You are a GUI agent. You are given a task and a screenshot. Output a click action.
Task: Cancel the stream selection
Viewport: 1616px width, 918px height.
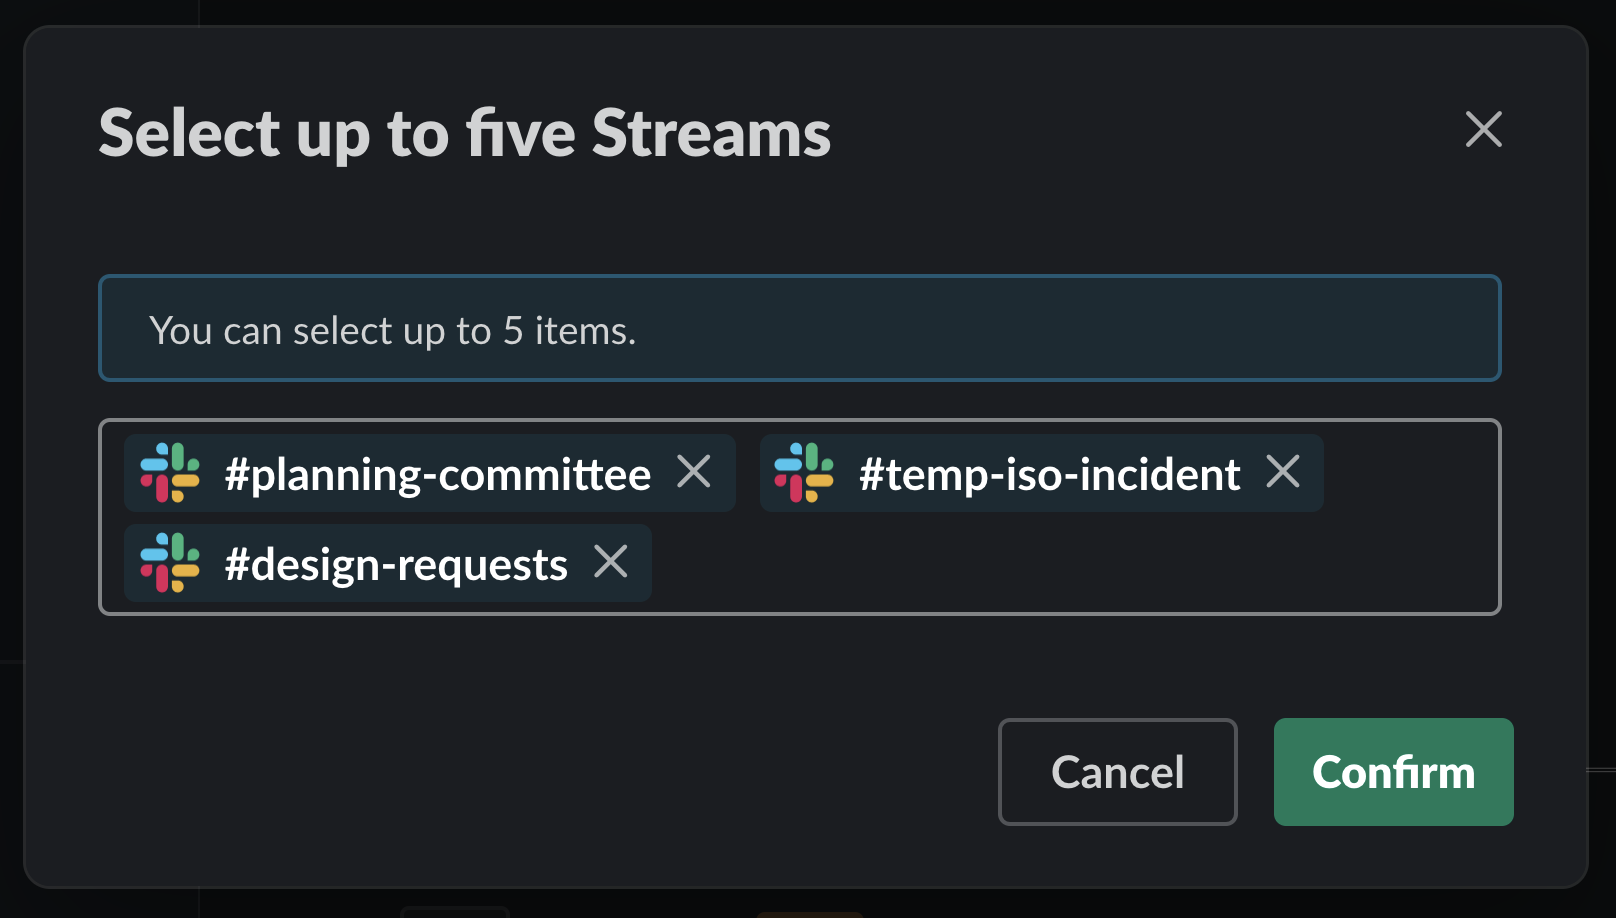(x=1117, y=772)
